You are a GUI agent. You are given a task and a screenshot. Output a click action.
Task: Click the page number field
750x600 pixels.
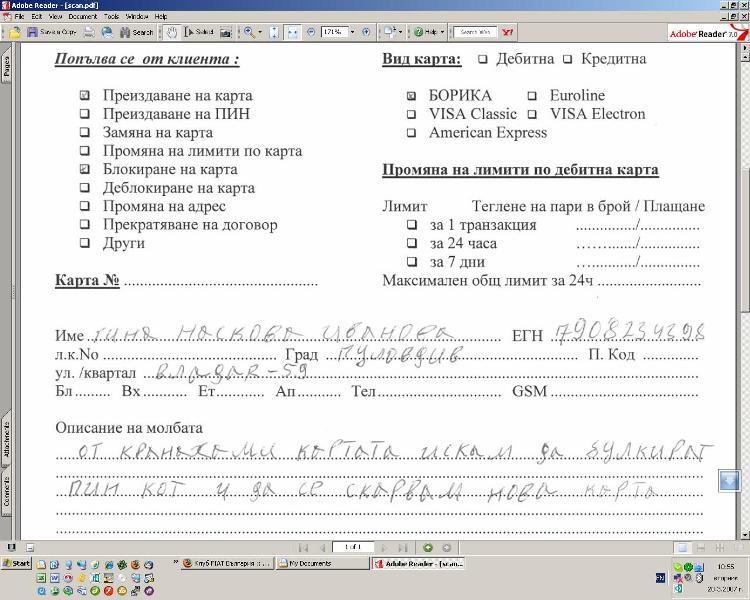351,548
